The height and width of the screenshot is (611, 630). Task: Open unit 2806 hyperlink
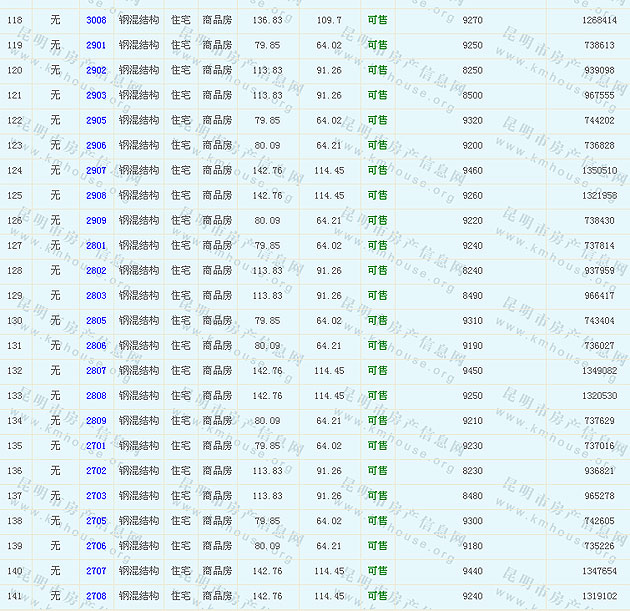96,345
